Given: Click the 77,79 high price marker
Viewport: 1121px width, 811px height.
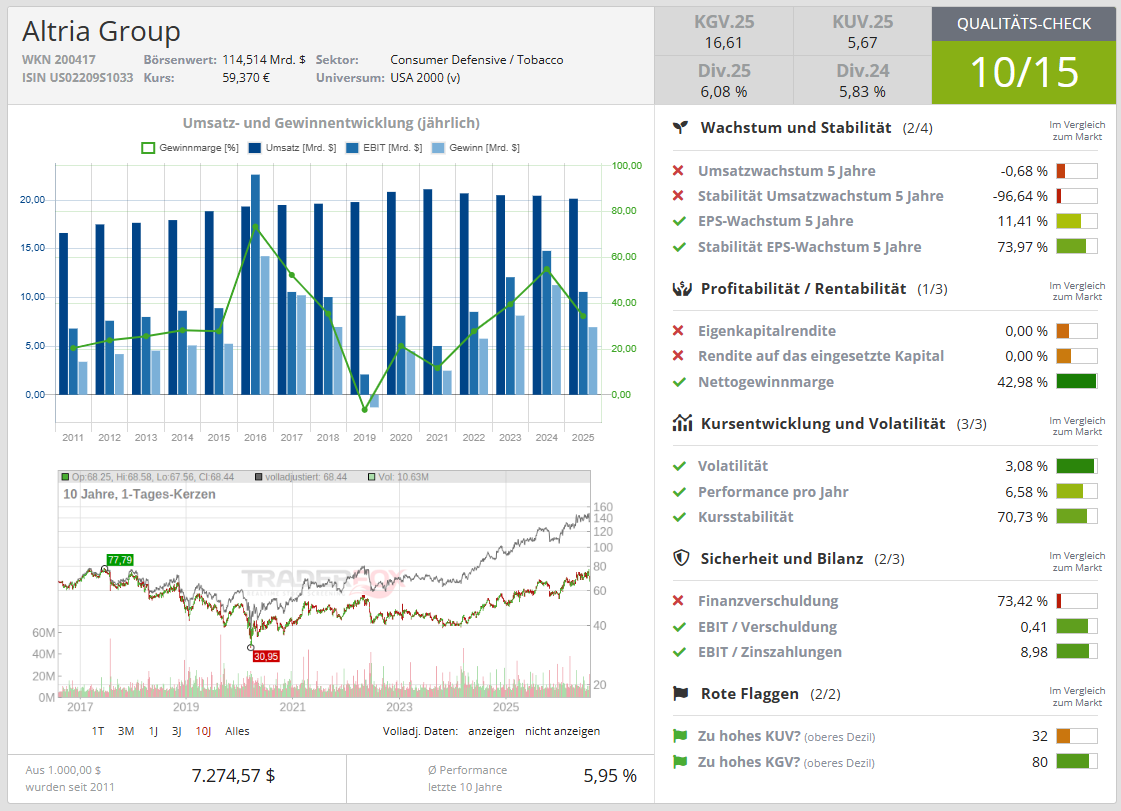Looking at the screenshot, I should pyautogui.click(x=120, y=560).
